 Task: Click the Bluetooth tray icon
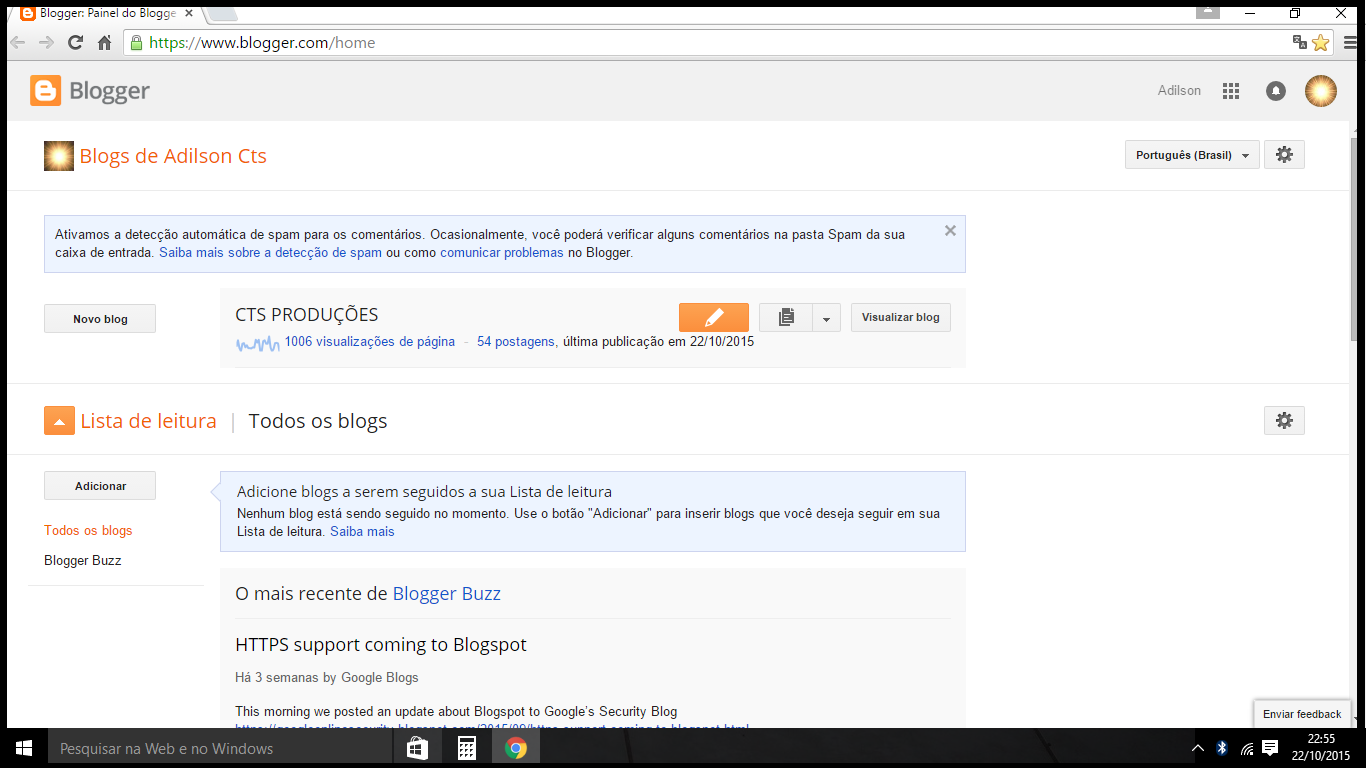pyautogui.click(x=1221, y=748)
